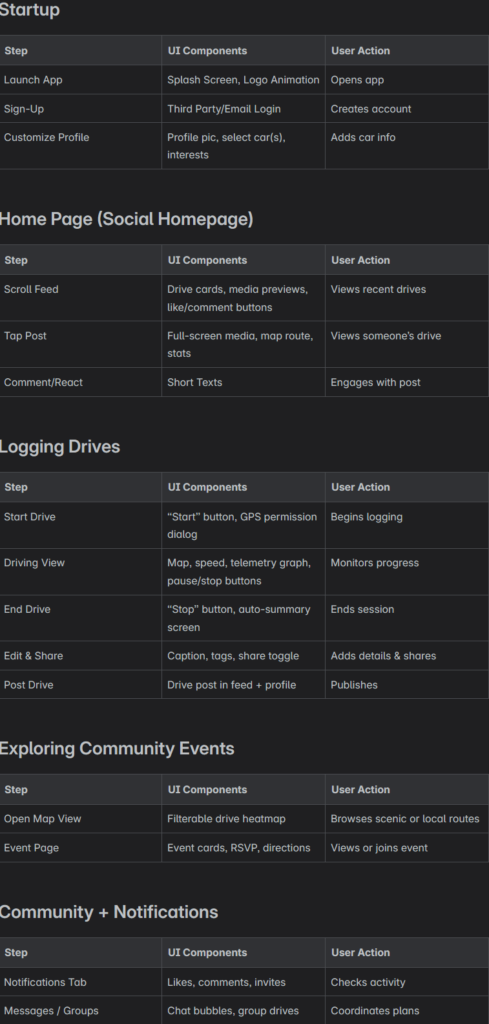Select the Launch App step cell

80,80
